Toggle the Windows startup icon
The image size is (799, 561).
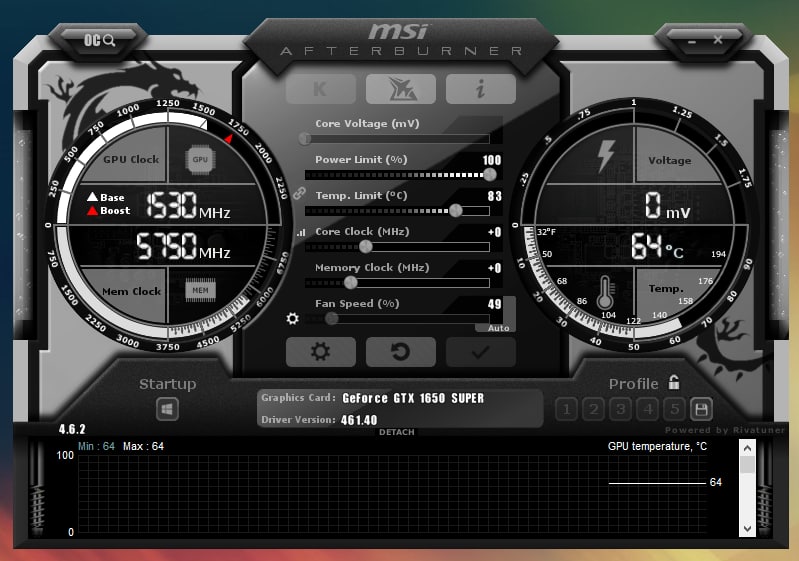pyautogui.click(x=168, y=409)
